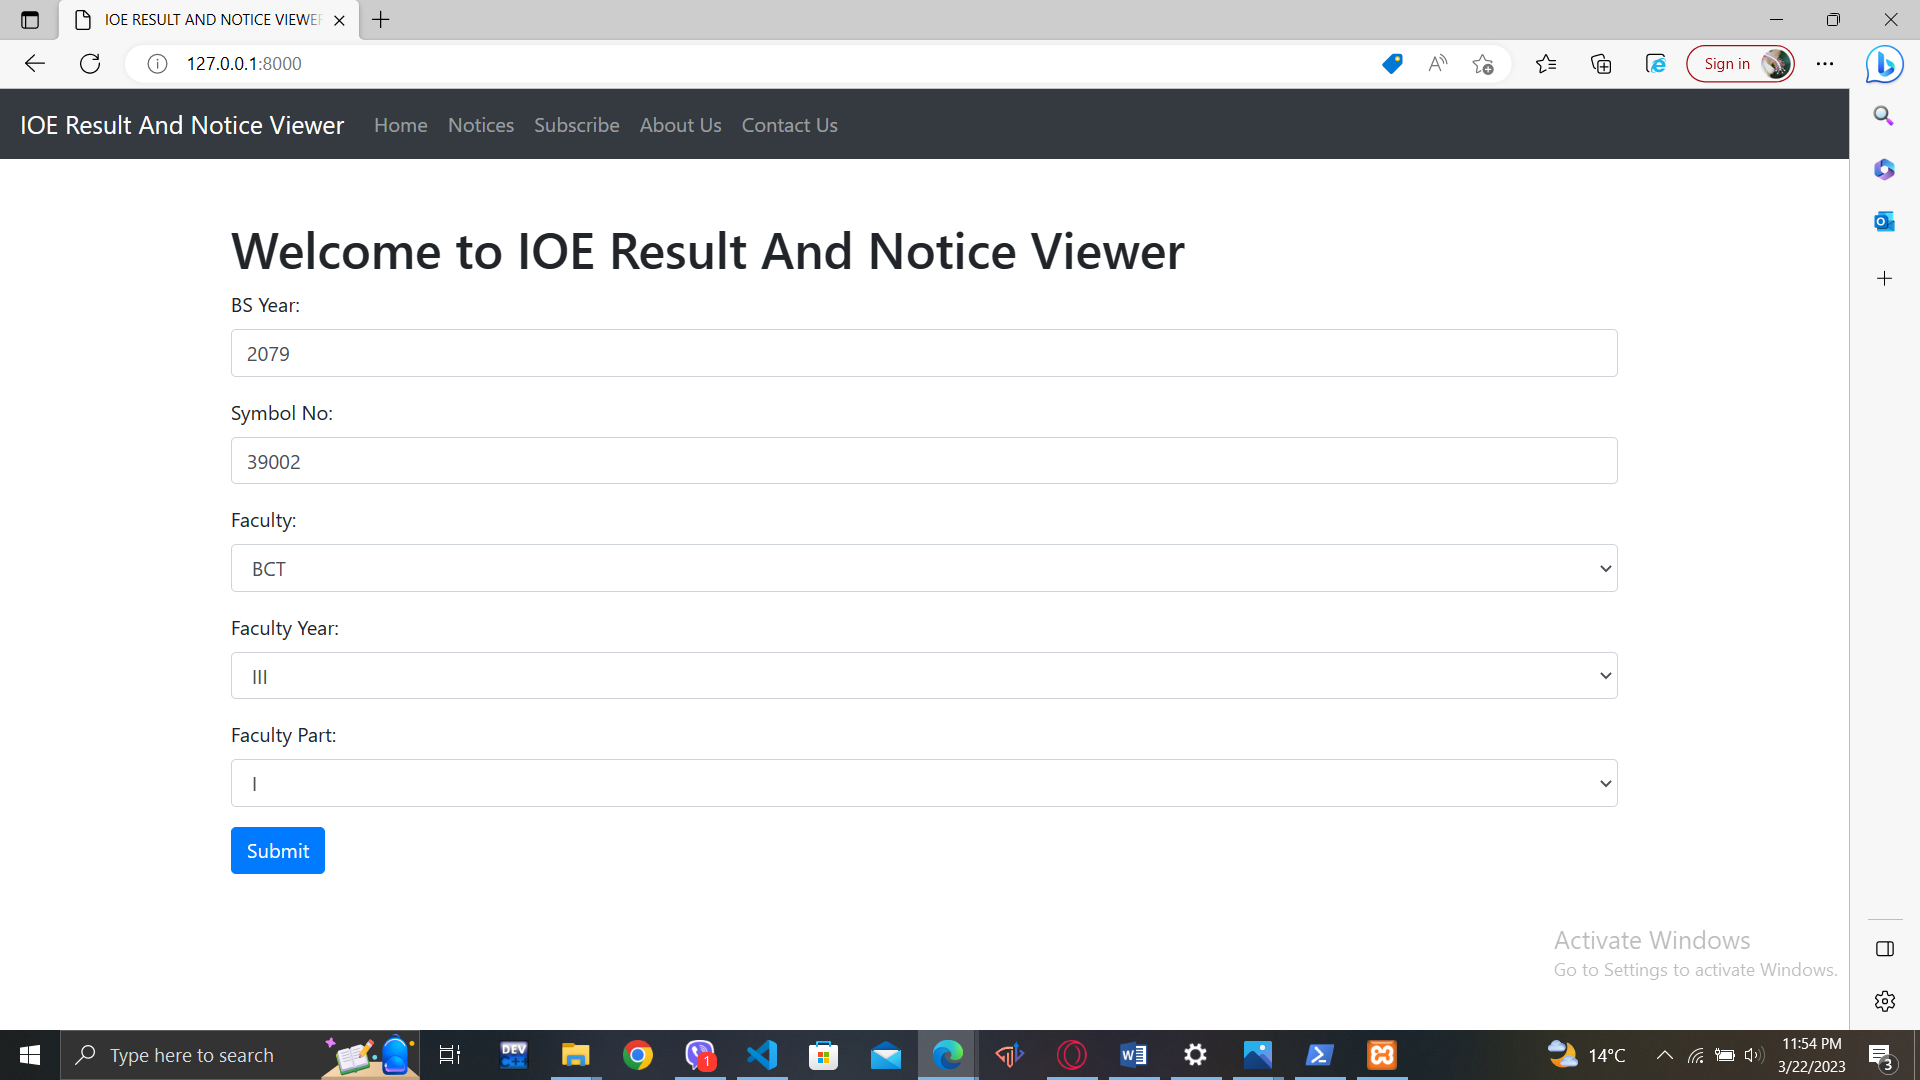Open the notification center
This screenshot has height=1080, width=1920.
click(x=1881, y=1056)
